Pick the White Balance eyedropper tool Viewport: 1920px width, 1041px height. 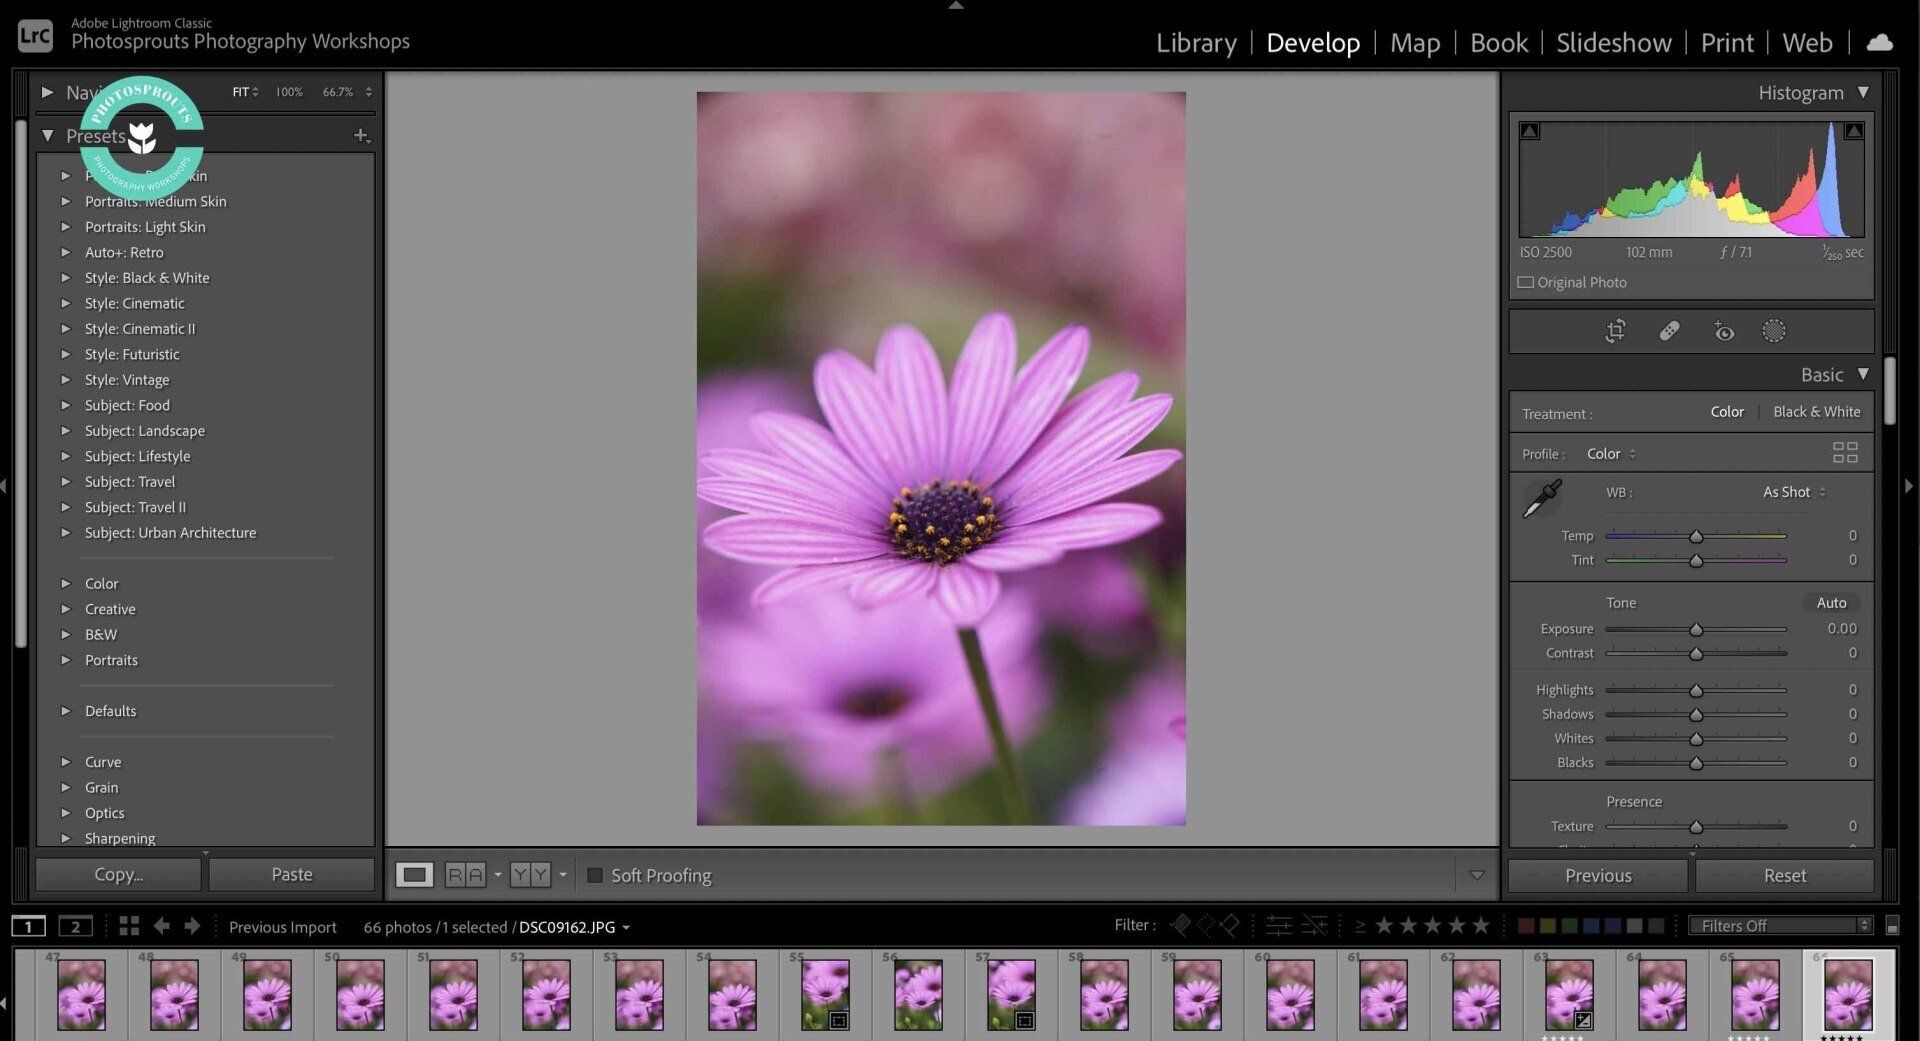[1541, 498]
